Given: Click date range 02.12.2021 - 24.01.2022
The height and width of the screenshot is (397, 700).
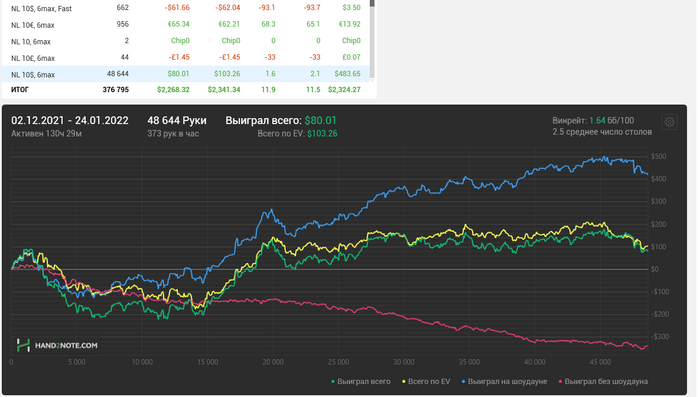Looking at the screenshot, I should [70, 121].
